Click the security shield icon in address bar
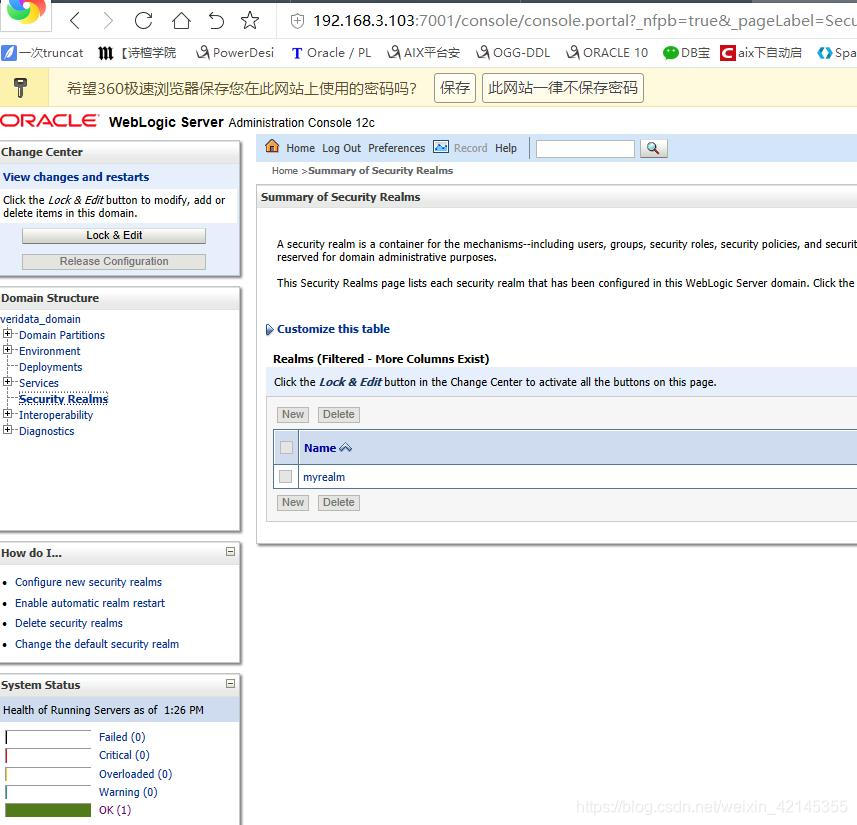 (x=297, y=21)
